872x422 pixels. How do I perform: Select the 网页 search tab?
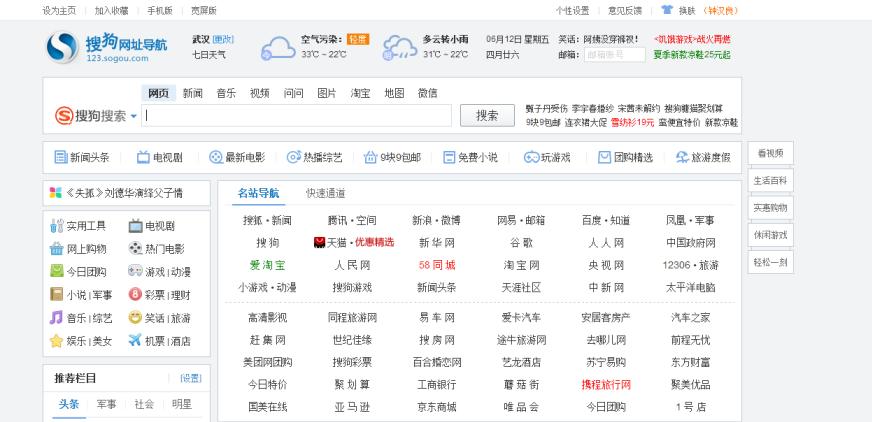pos(158,93)
